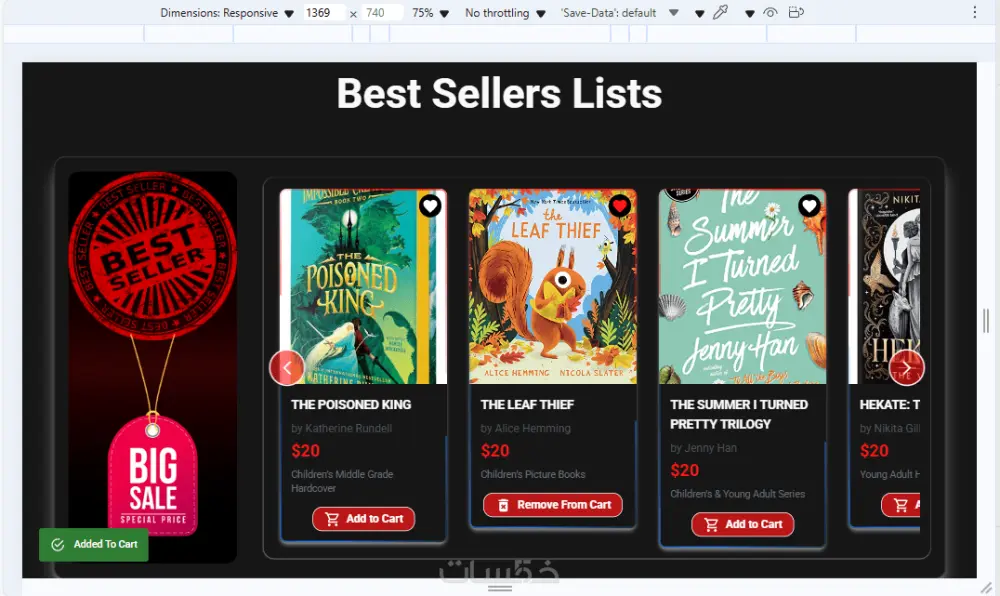This screenshot has width=1000, height=596.
Task: Open the three-dot more options menu
Action: 975,13
